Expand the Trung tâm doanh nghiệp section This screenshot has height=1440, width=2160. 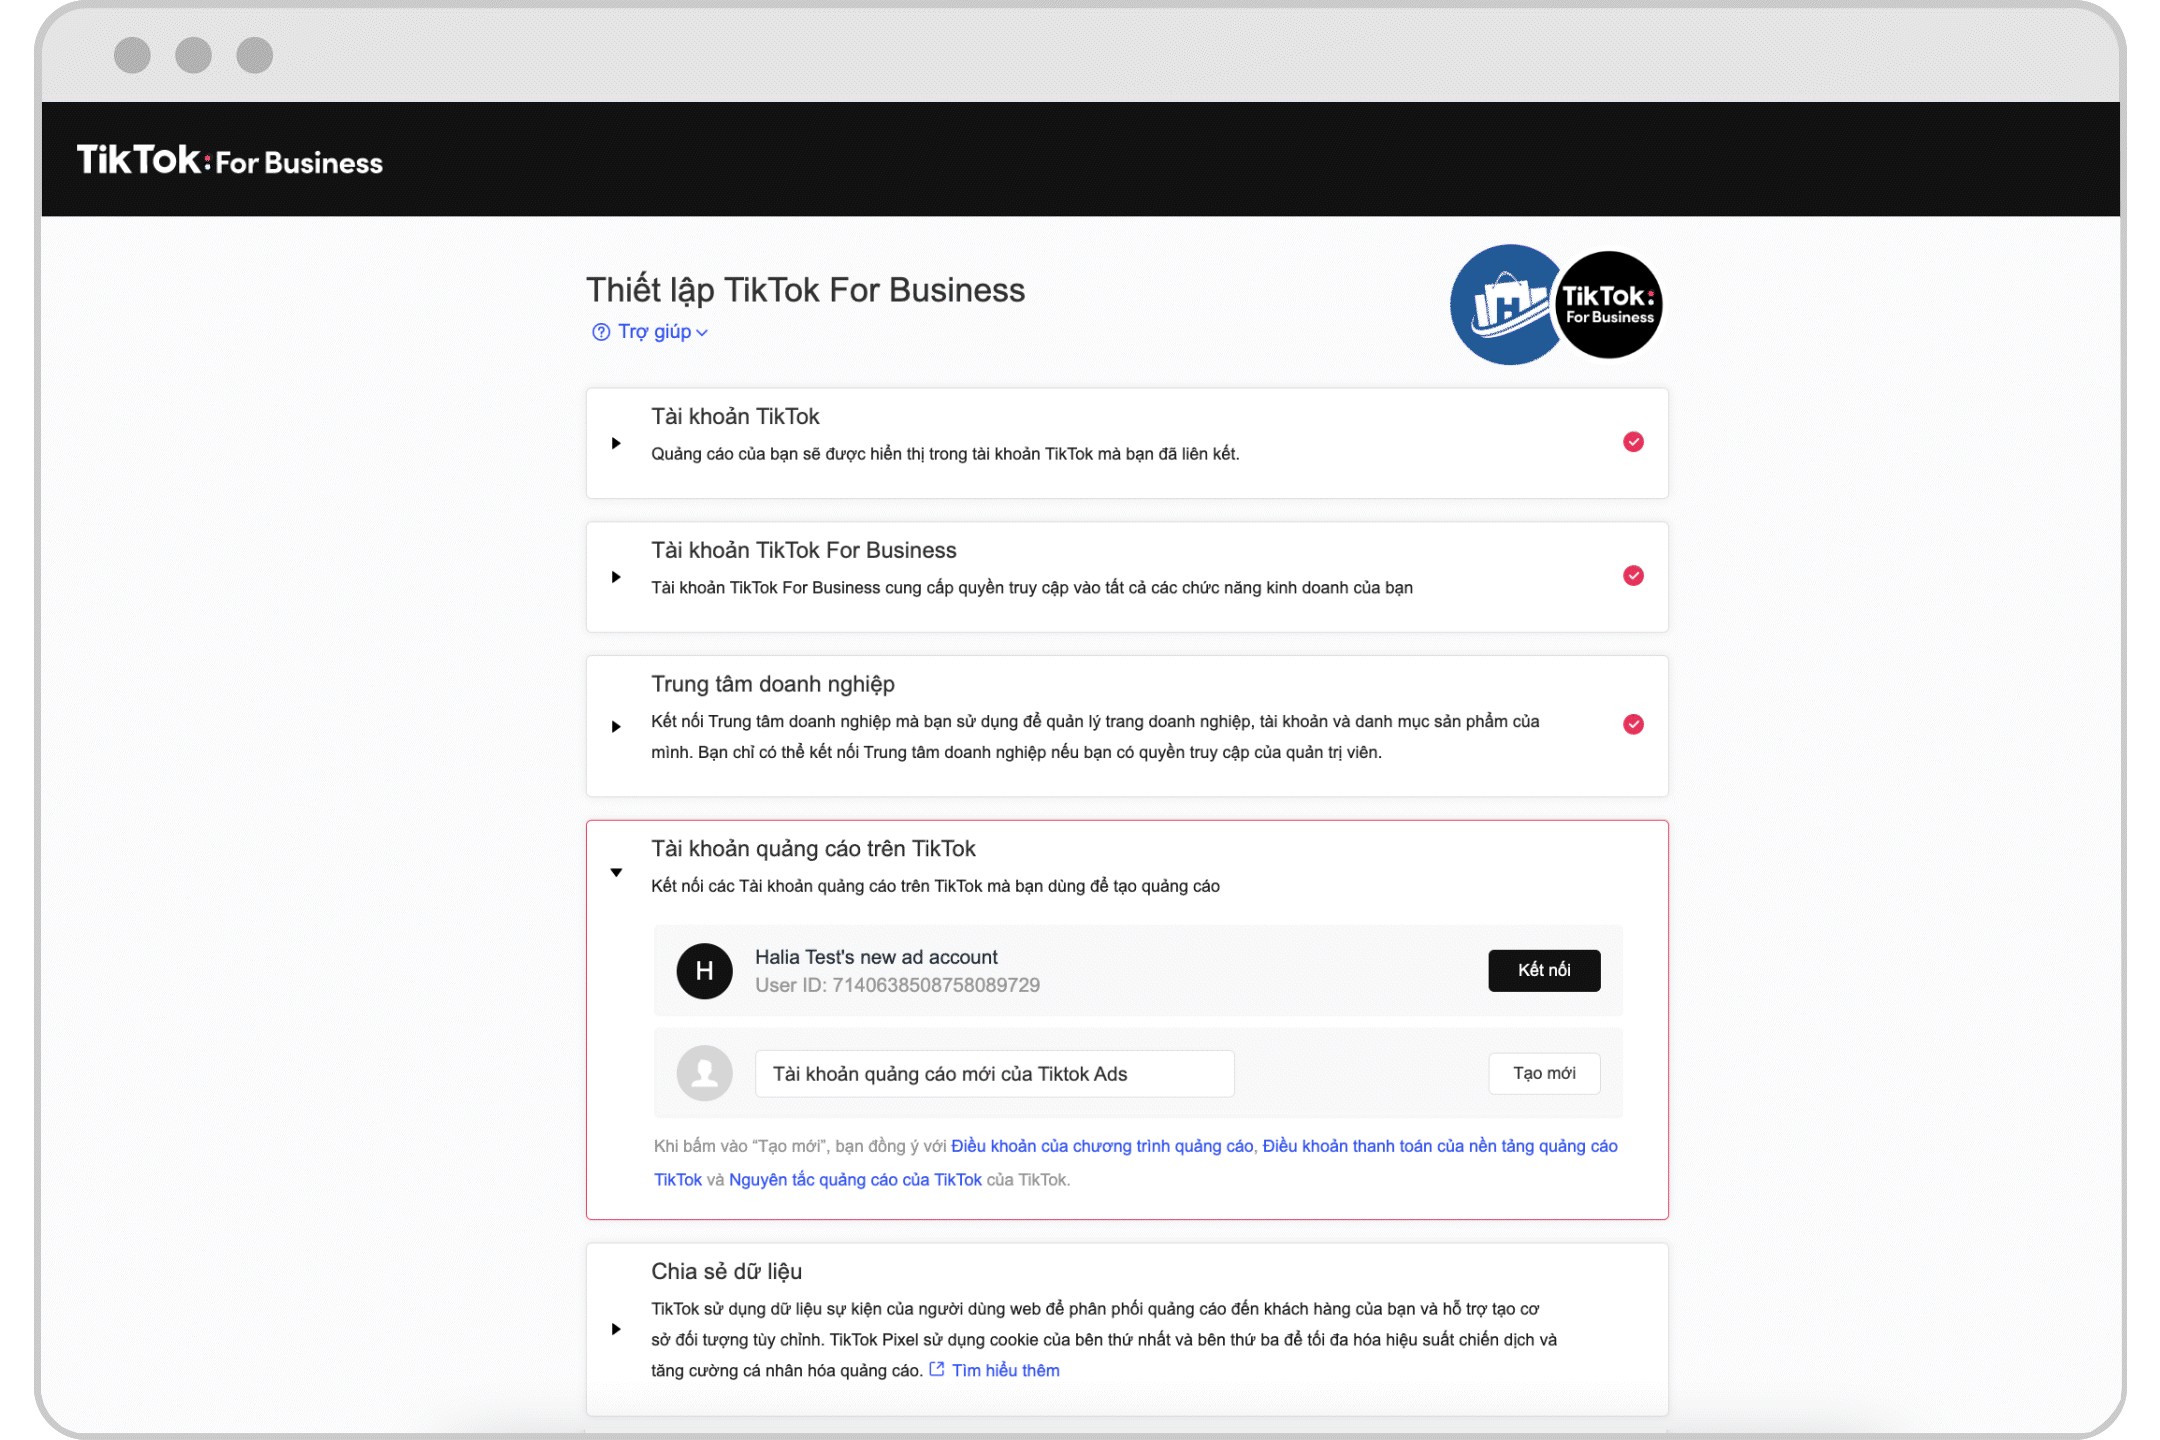click(616, 726)
